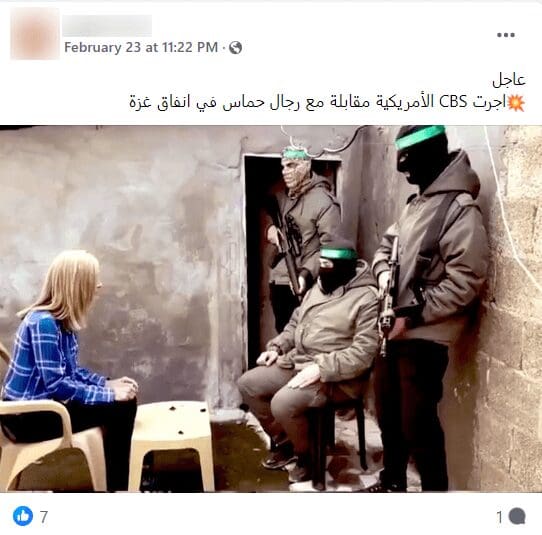View who reacted via the count 7

[x=44, y=517]
